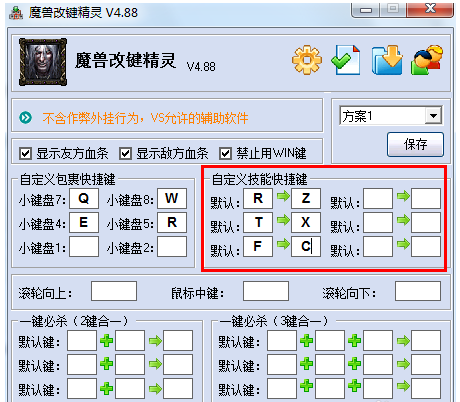Click the 自定义技能快捷键 group label

[260, 179]
